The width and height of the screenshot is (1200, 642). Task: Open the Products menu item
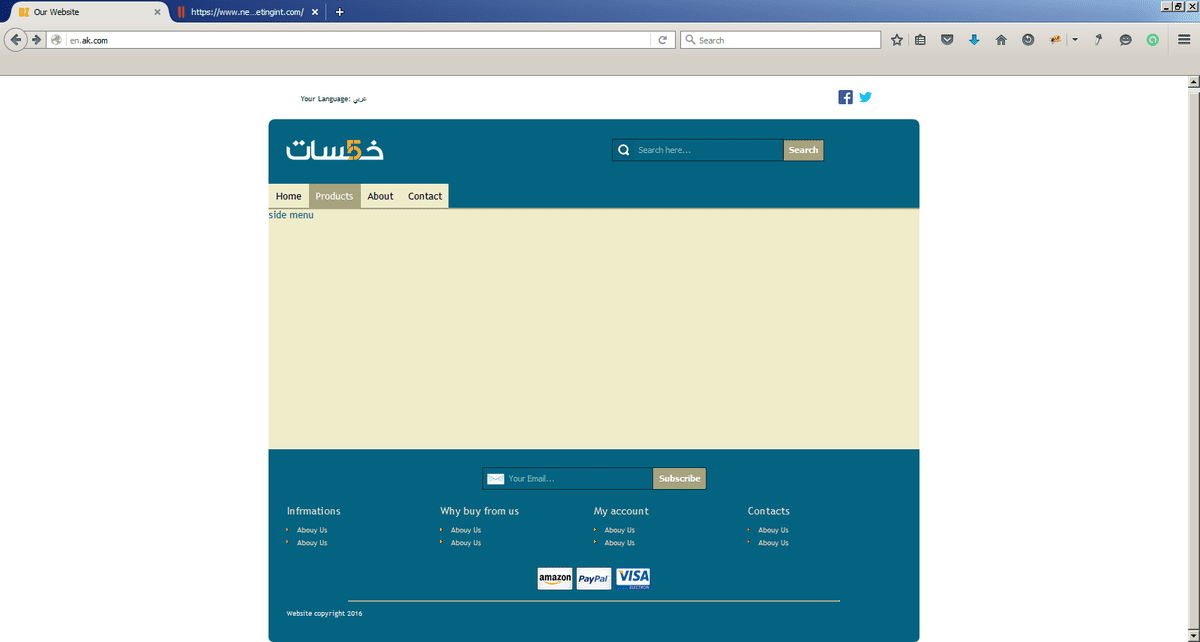334,196
